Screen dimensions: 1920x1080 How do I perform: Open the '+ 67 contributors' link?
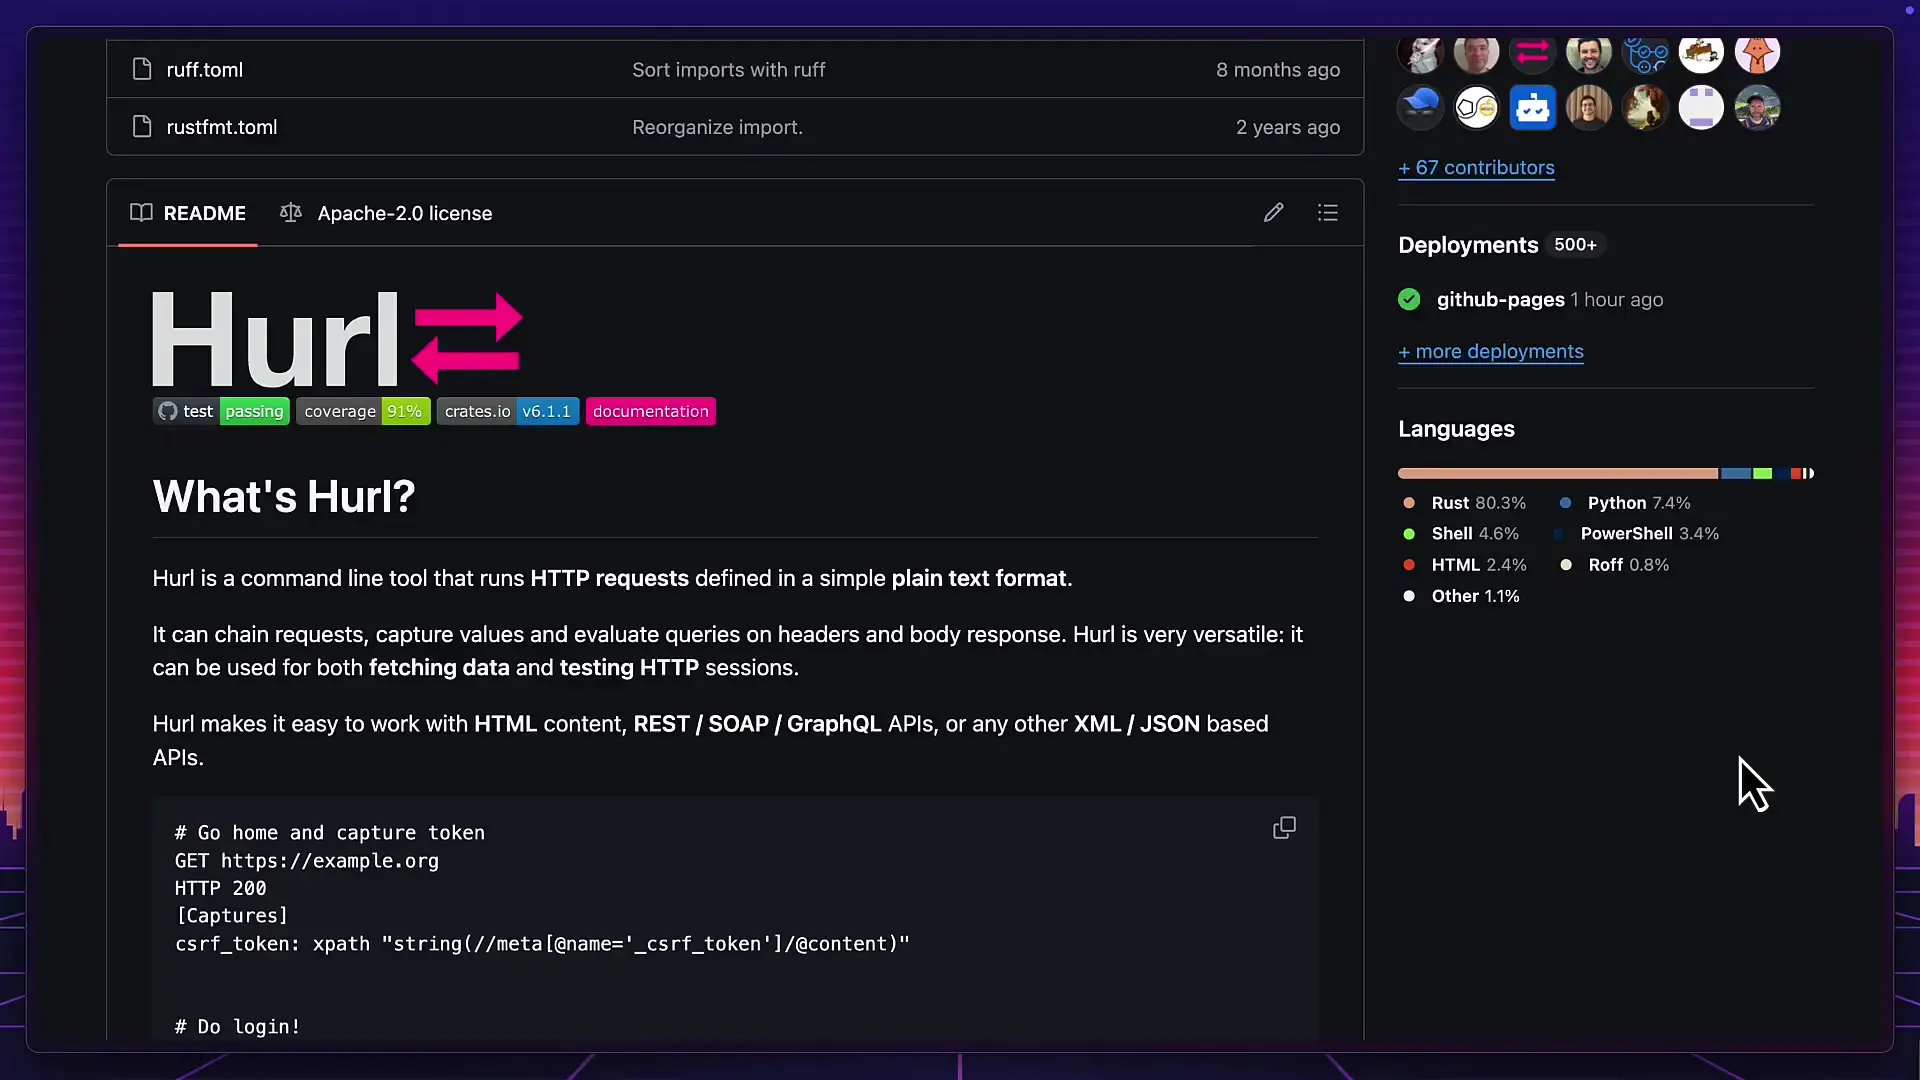pos(1476,167)
